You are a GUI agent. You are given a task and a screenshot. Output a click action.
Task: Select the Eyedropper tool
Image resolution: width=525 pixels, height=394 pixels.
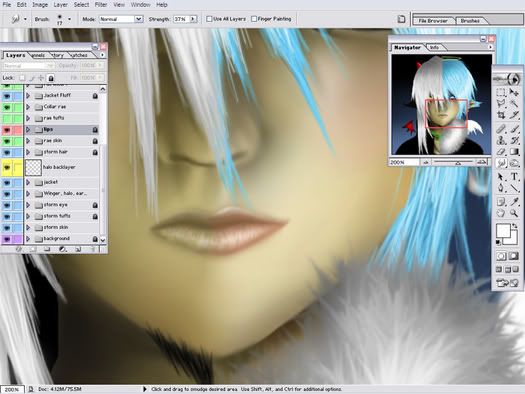514,202
